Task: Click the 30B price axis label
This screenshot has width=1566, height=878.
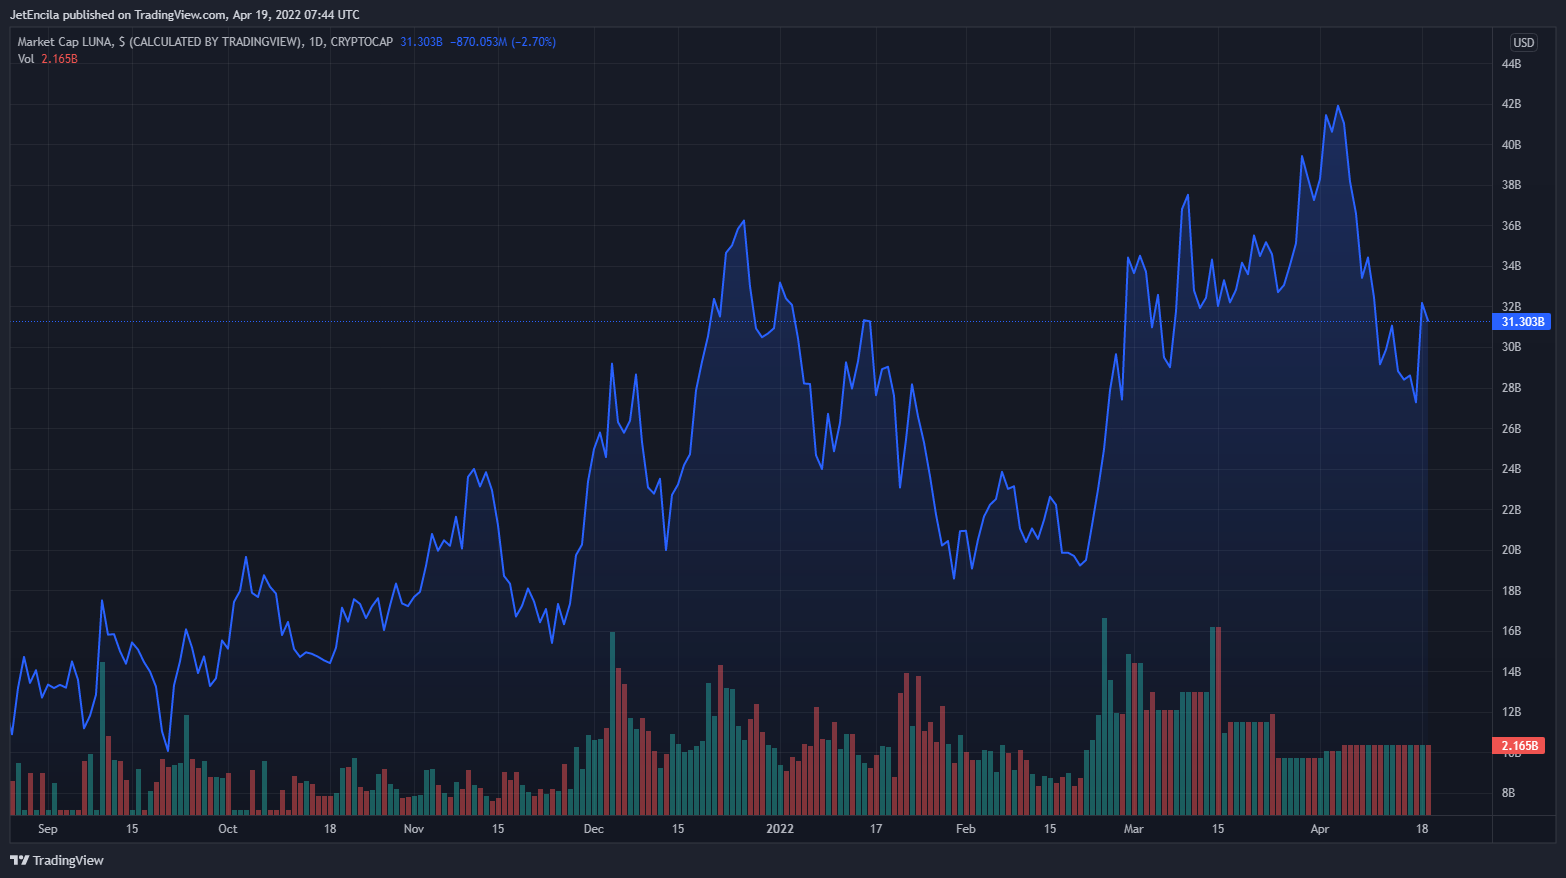Action: (1511, 347)
